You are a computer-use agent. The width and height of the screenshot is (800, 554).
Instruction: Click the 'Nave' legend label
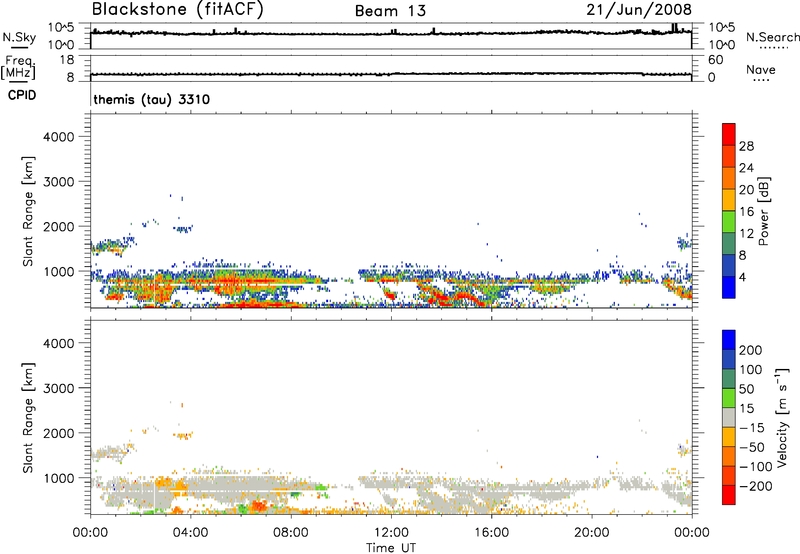(x=761, y=70)
